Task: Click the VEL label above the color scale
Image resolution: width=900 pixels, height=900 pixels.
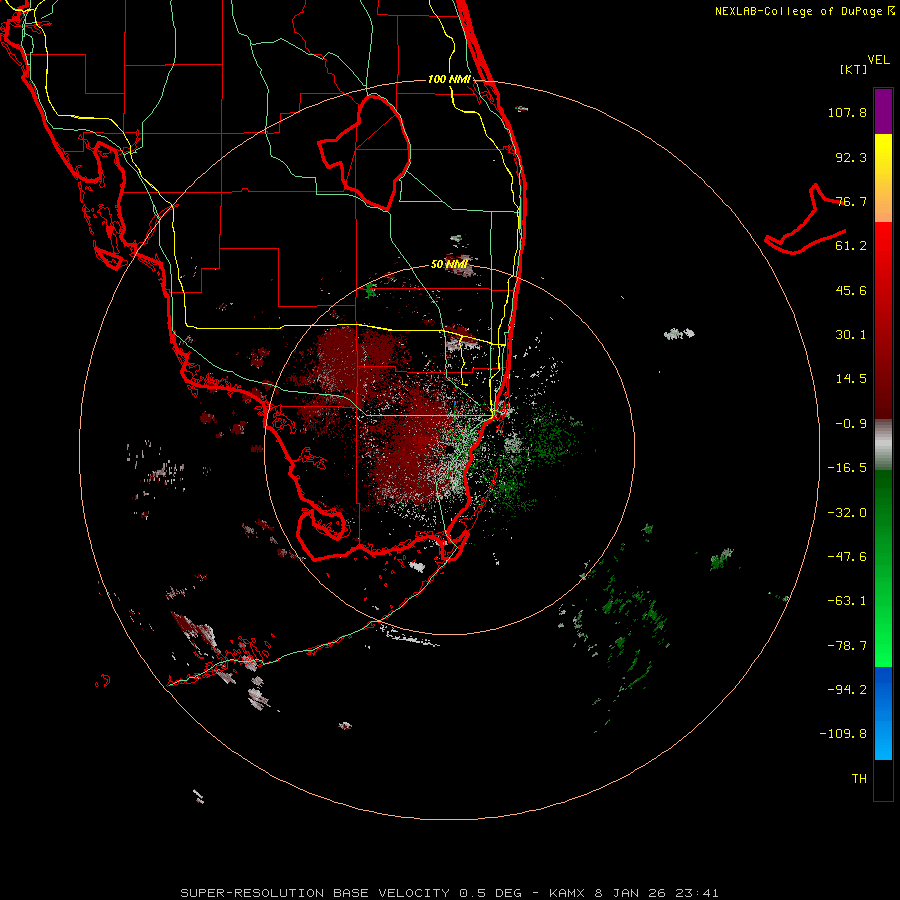Action: tap(878, 60)
